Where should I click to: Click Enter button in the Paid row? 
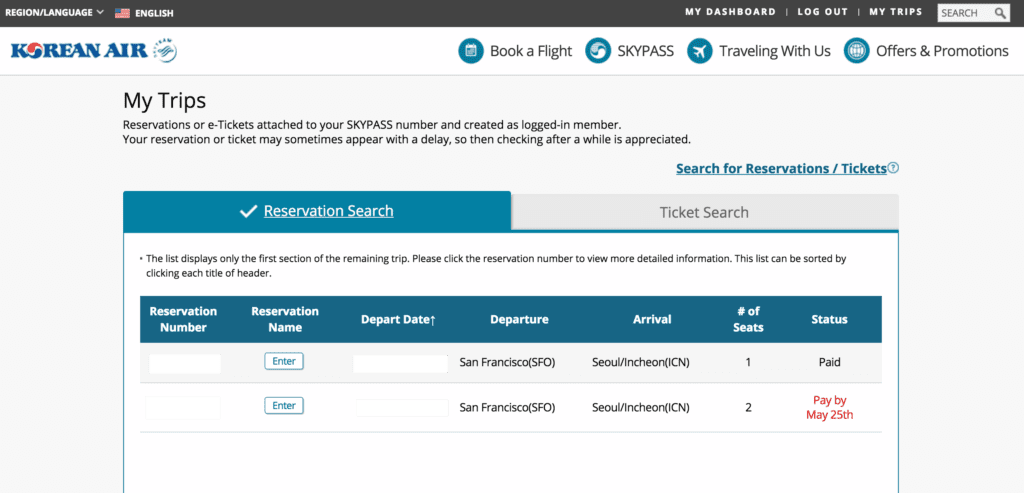coord(284,361)
